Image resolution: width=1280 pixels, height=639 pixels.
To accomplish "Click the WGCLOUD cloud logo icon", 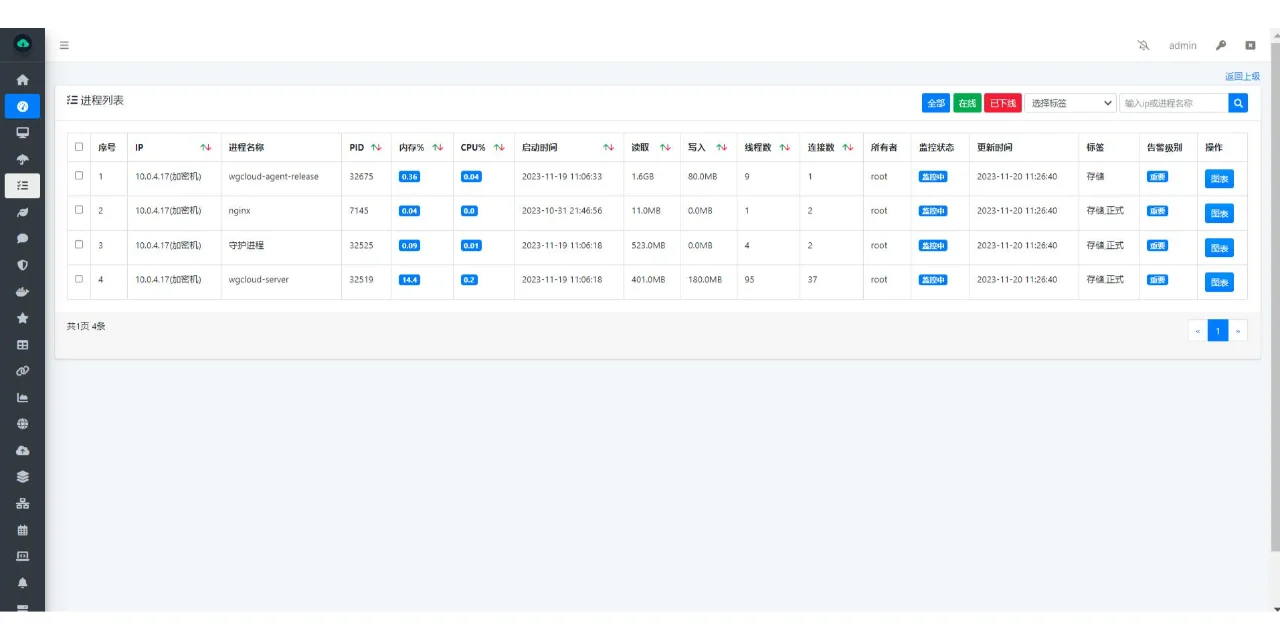I will (22, 44).
